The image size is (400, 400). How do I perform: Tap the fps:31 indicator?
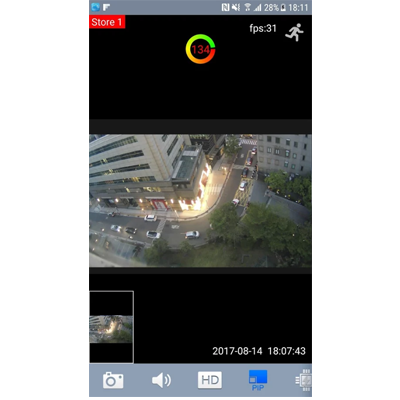point(263,28)
